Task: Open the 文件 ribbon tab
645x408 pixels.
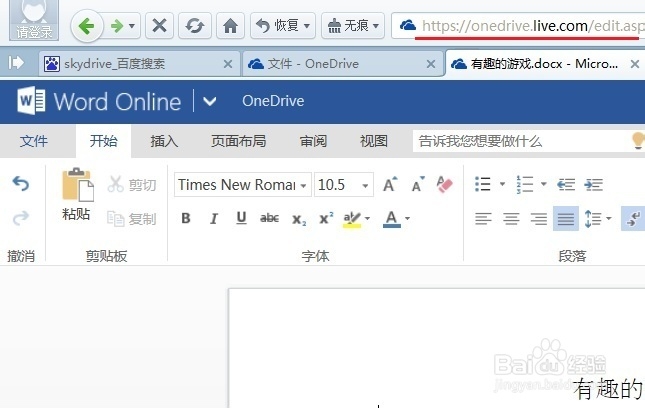Action: point(34,141)
